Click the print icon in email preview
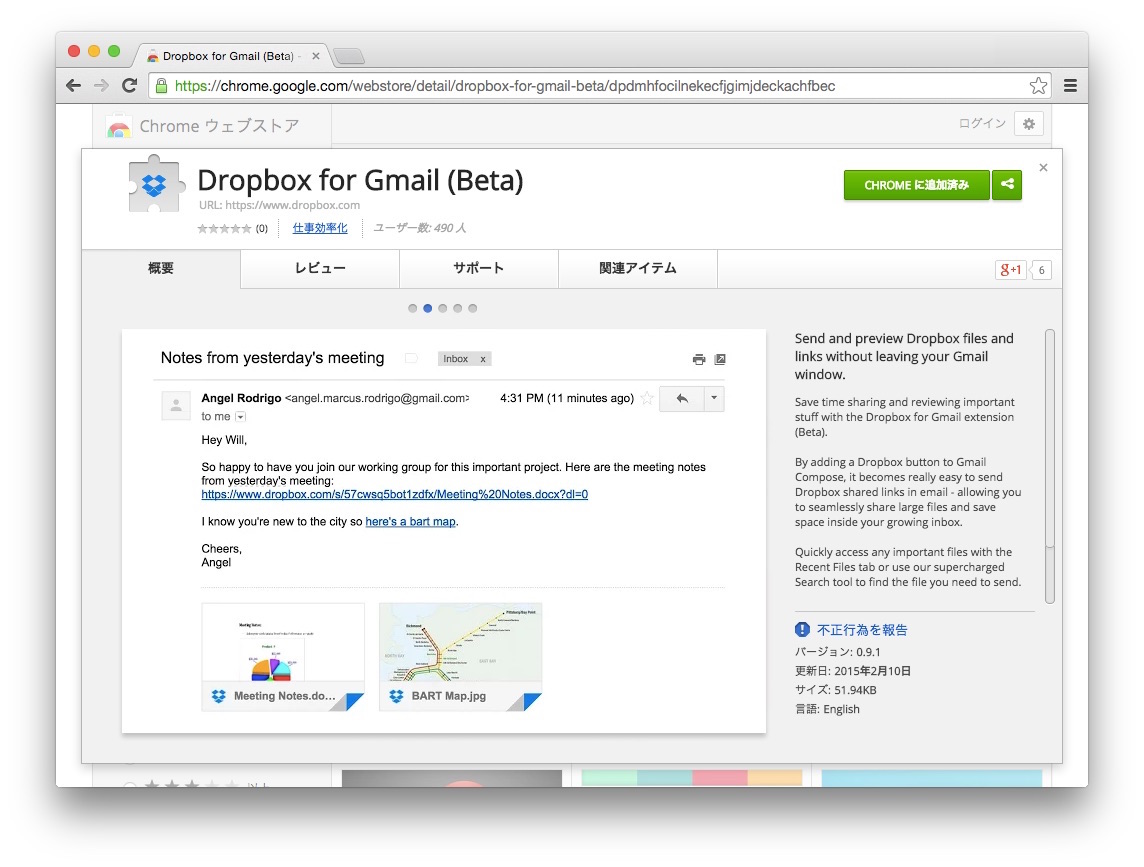Image resolution: width=1144 pixels, height=867 pixels. click(699, 359)
